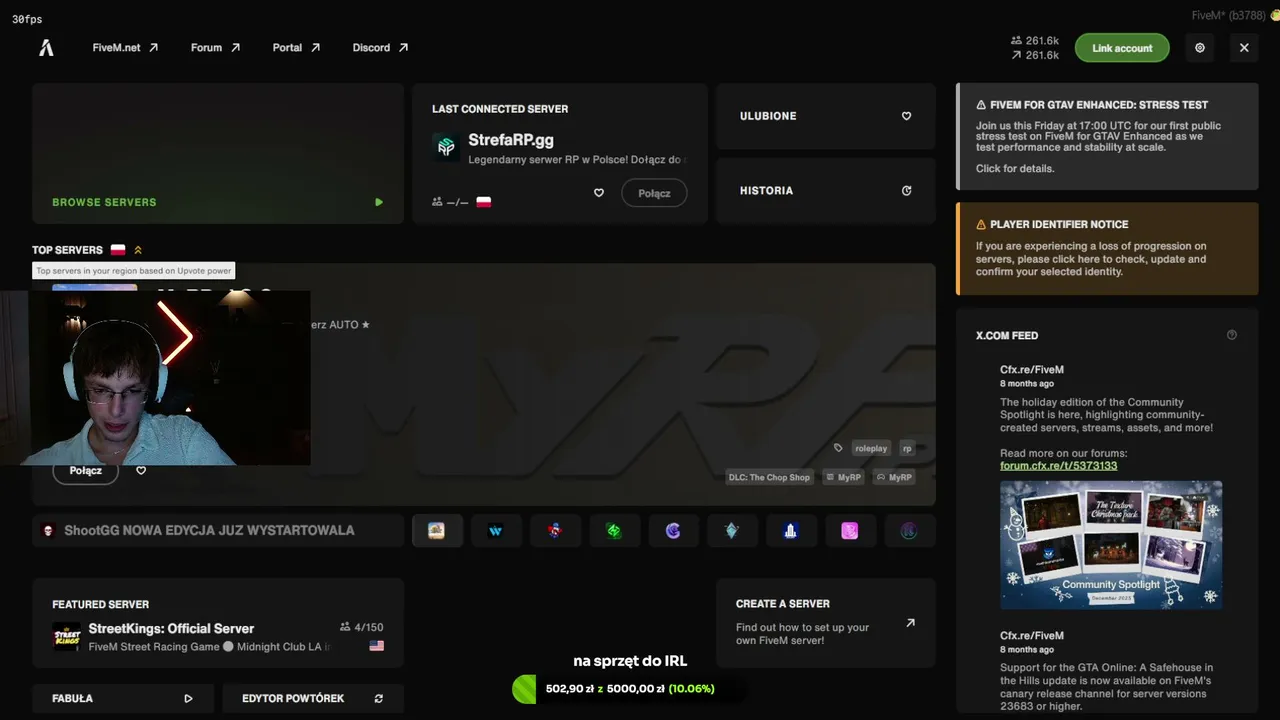1280x720 pixels.
Task: Click the roleplay tag
Action: tap(871, 448)
